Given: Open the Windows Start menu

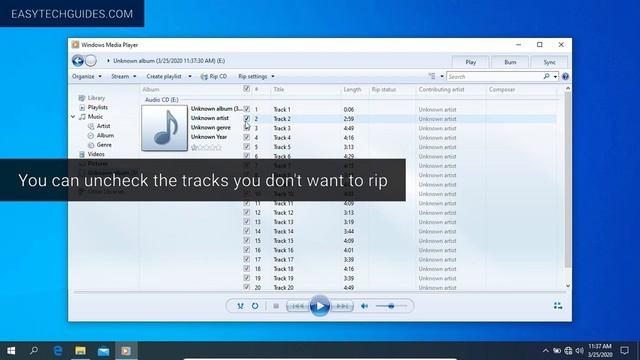Looking at the screenshot, I should 11,351.
